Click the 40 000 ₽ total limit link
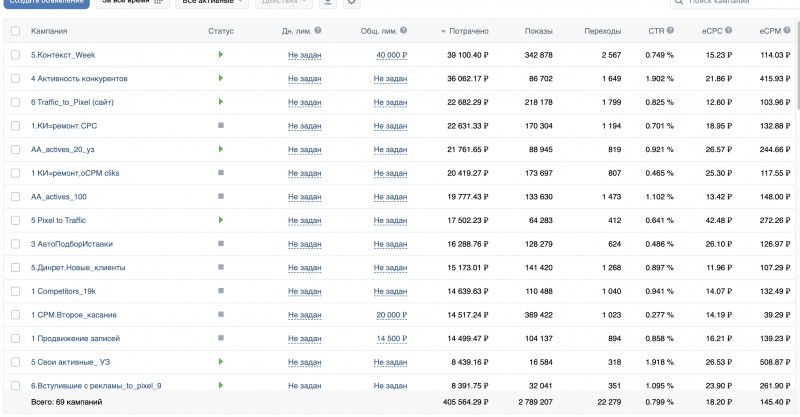800x417 pixels. click(x=391, y=54)
